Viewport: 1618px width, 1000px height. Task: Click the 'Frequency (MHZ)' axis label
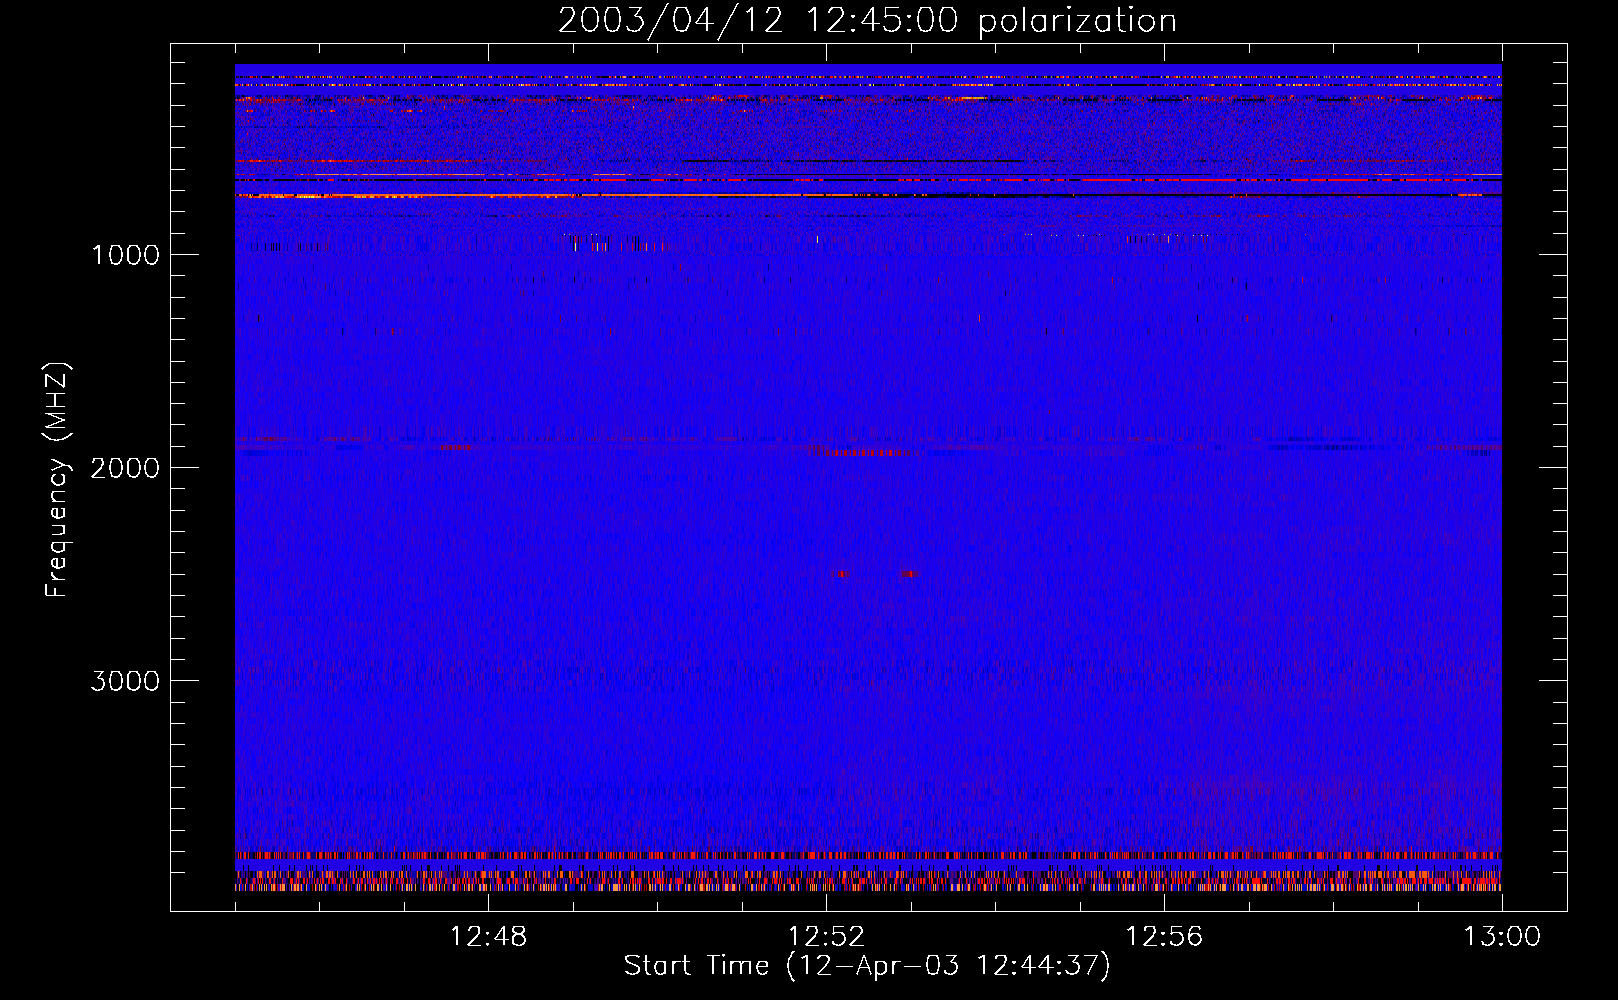[x=57, y=480]
